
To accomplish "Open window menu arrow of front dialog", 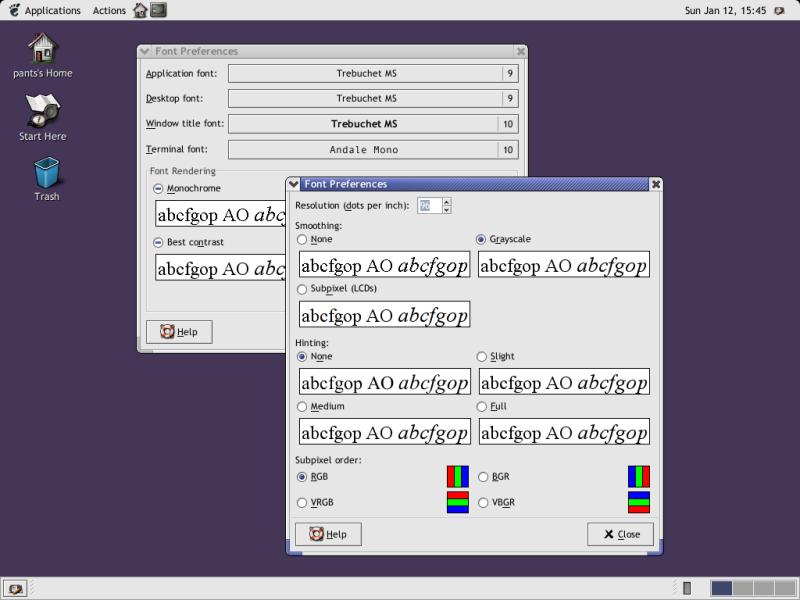I will pyautogui.click(x=295, y=184).
